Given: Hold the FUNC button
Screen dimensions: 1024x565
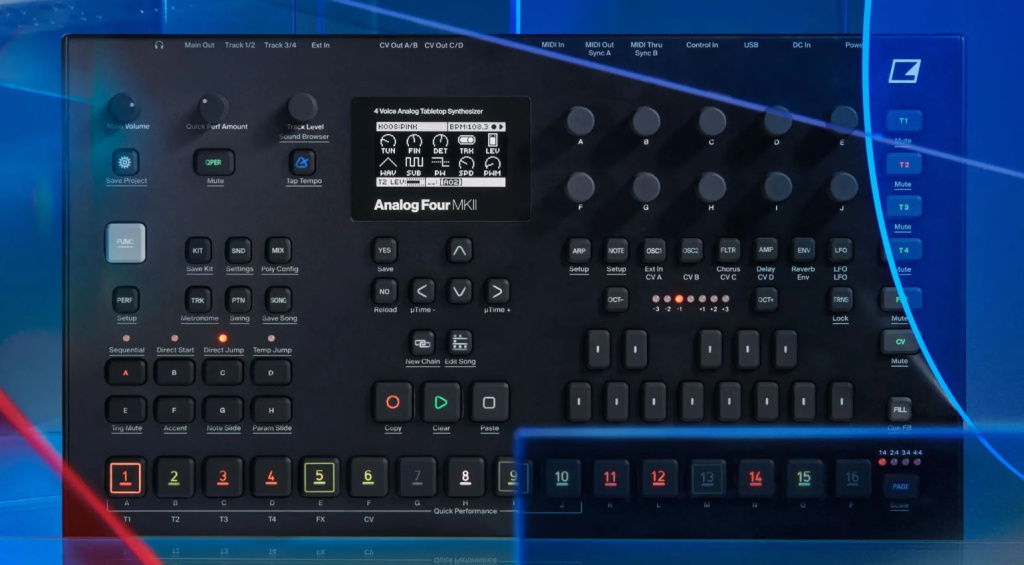Looking at the screenshot, I should (125, 242).
